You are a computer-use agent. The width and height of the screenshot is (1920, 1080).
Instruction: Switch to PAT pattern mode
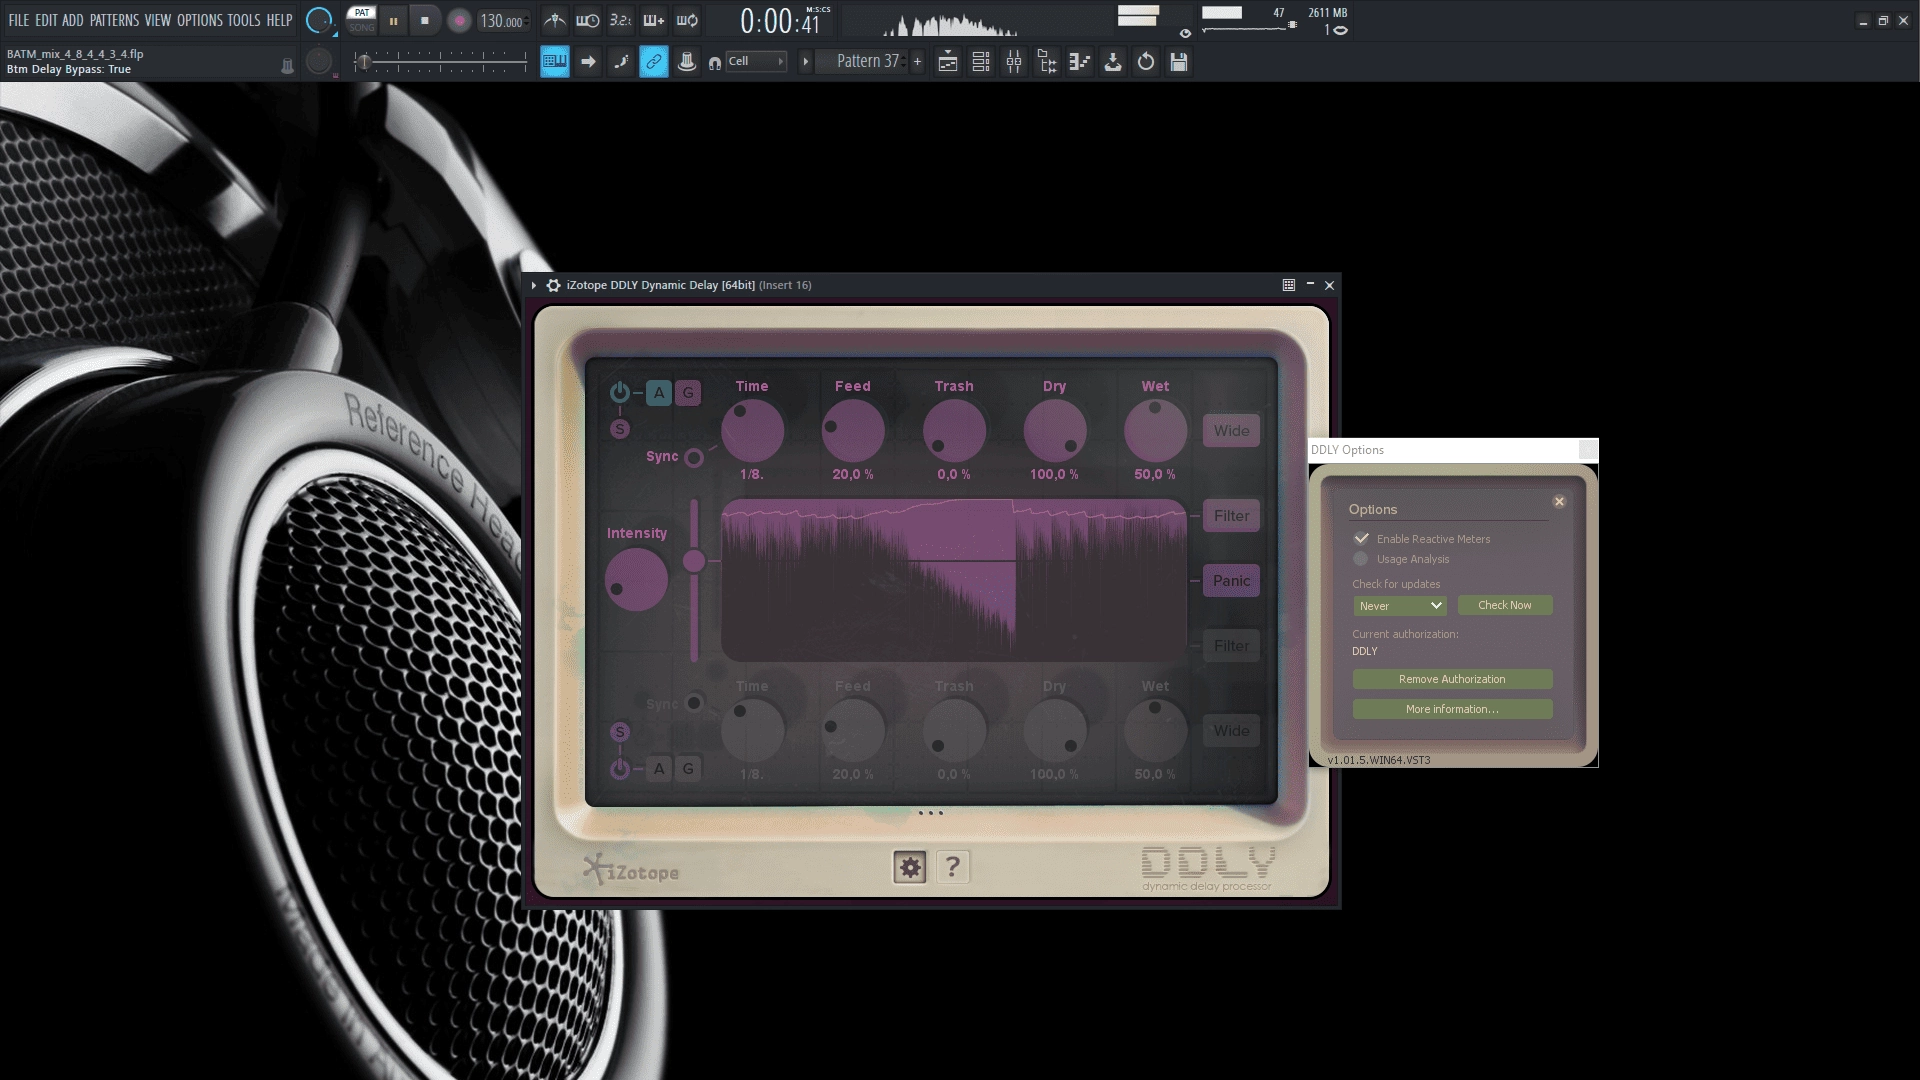point(362,13)
